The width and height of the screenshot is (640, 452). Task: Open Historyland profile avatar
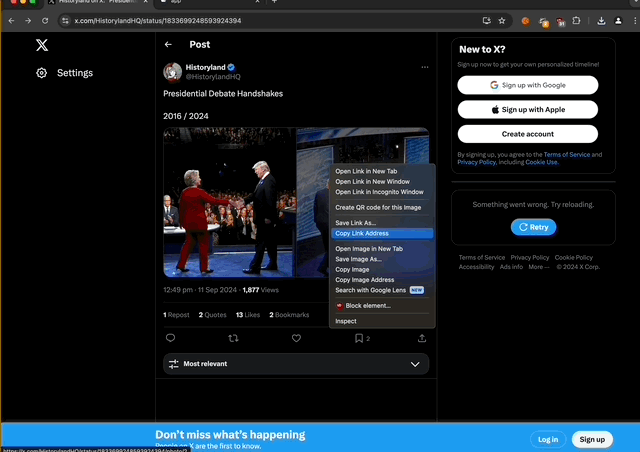point(173,72)
